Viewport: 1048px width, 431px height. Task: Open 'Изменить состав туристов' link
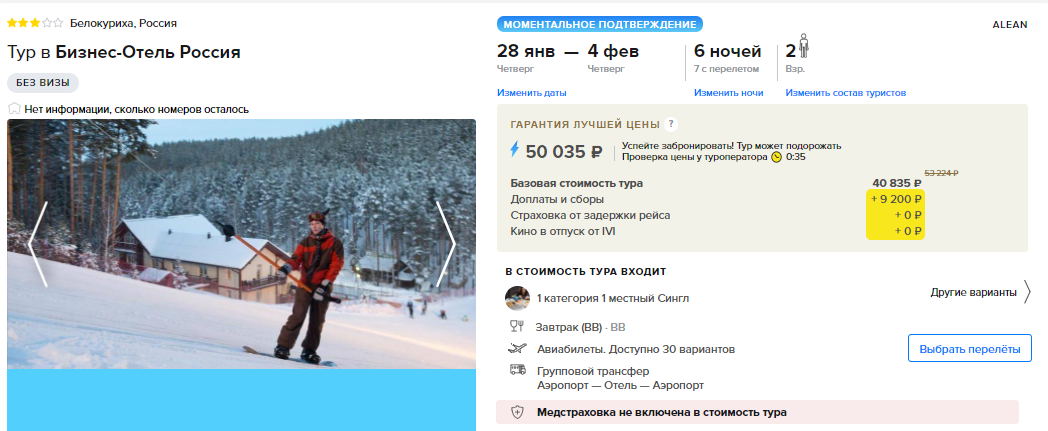845,93
